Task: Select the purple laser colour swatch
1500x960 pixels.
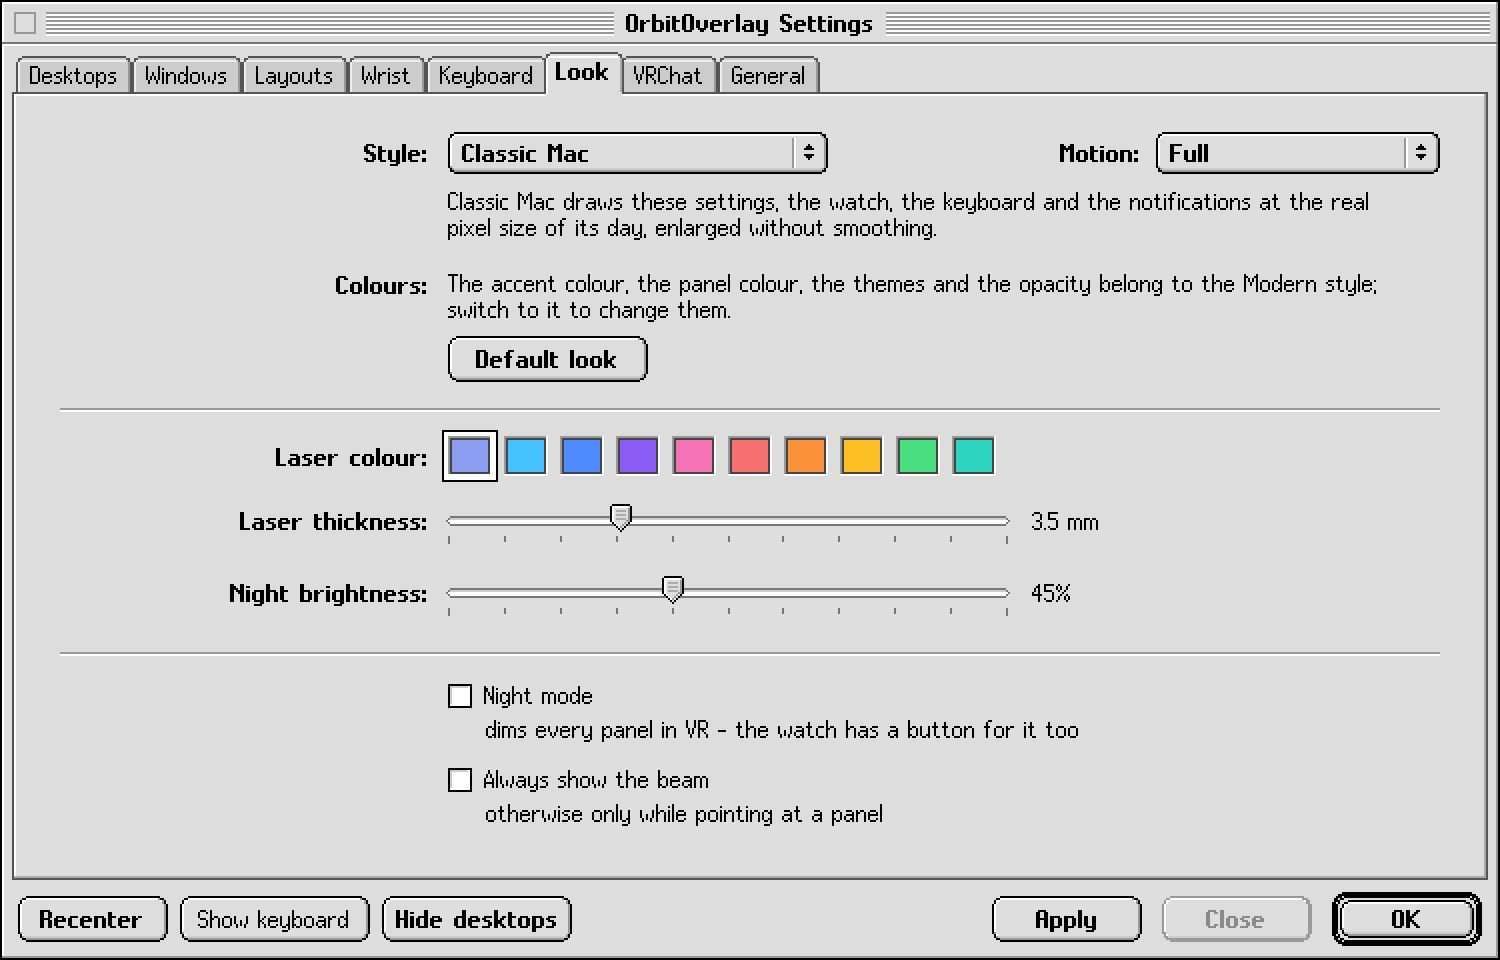Action: [x=638, y=456]
